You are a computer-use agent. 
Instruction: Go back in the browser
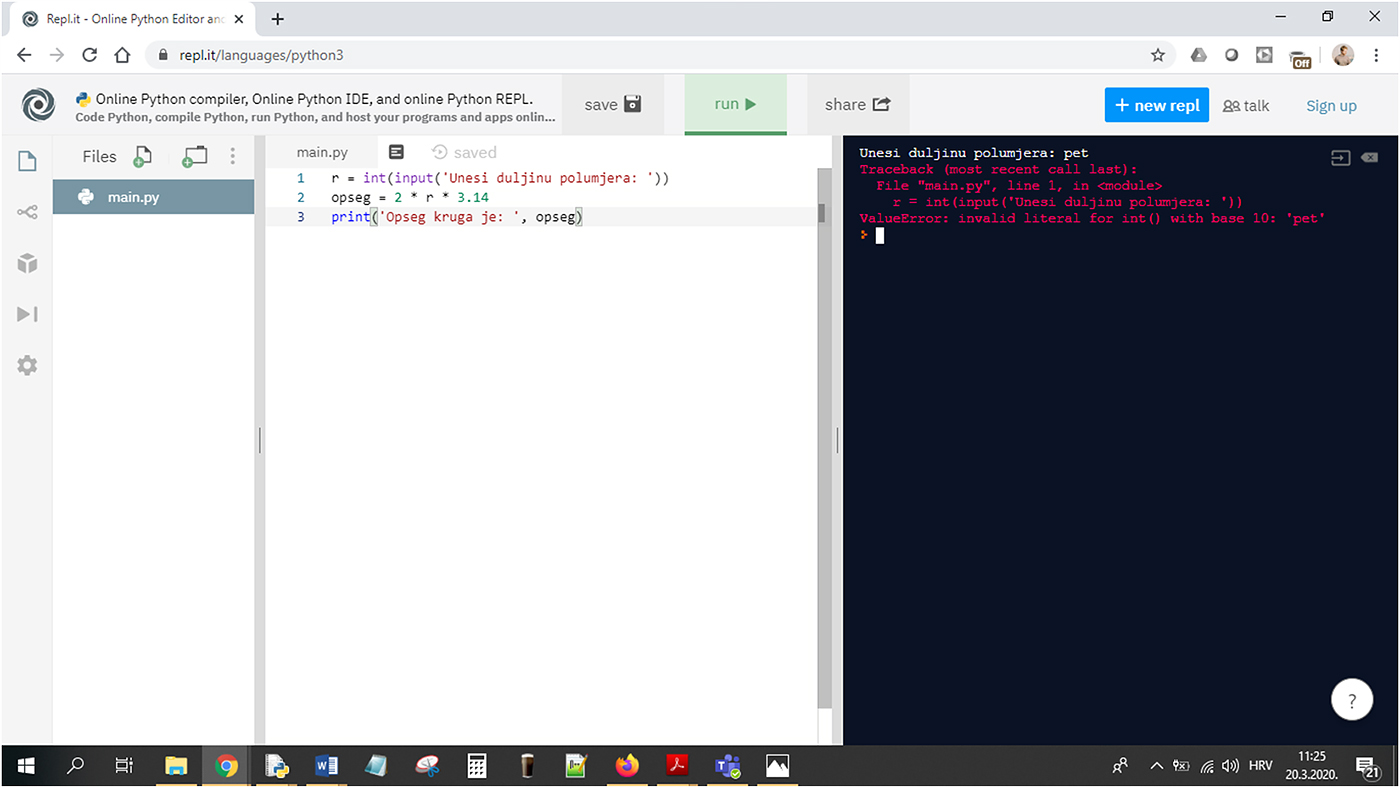coord(24,55)
